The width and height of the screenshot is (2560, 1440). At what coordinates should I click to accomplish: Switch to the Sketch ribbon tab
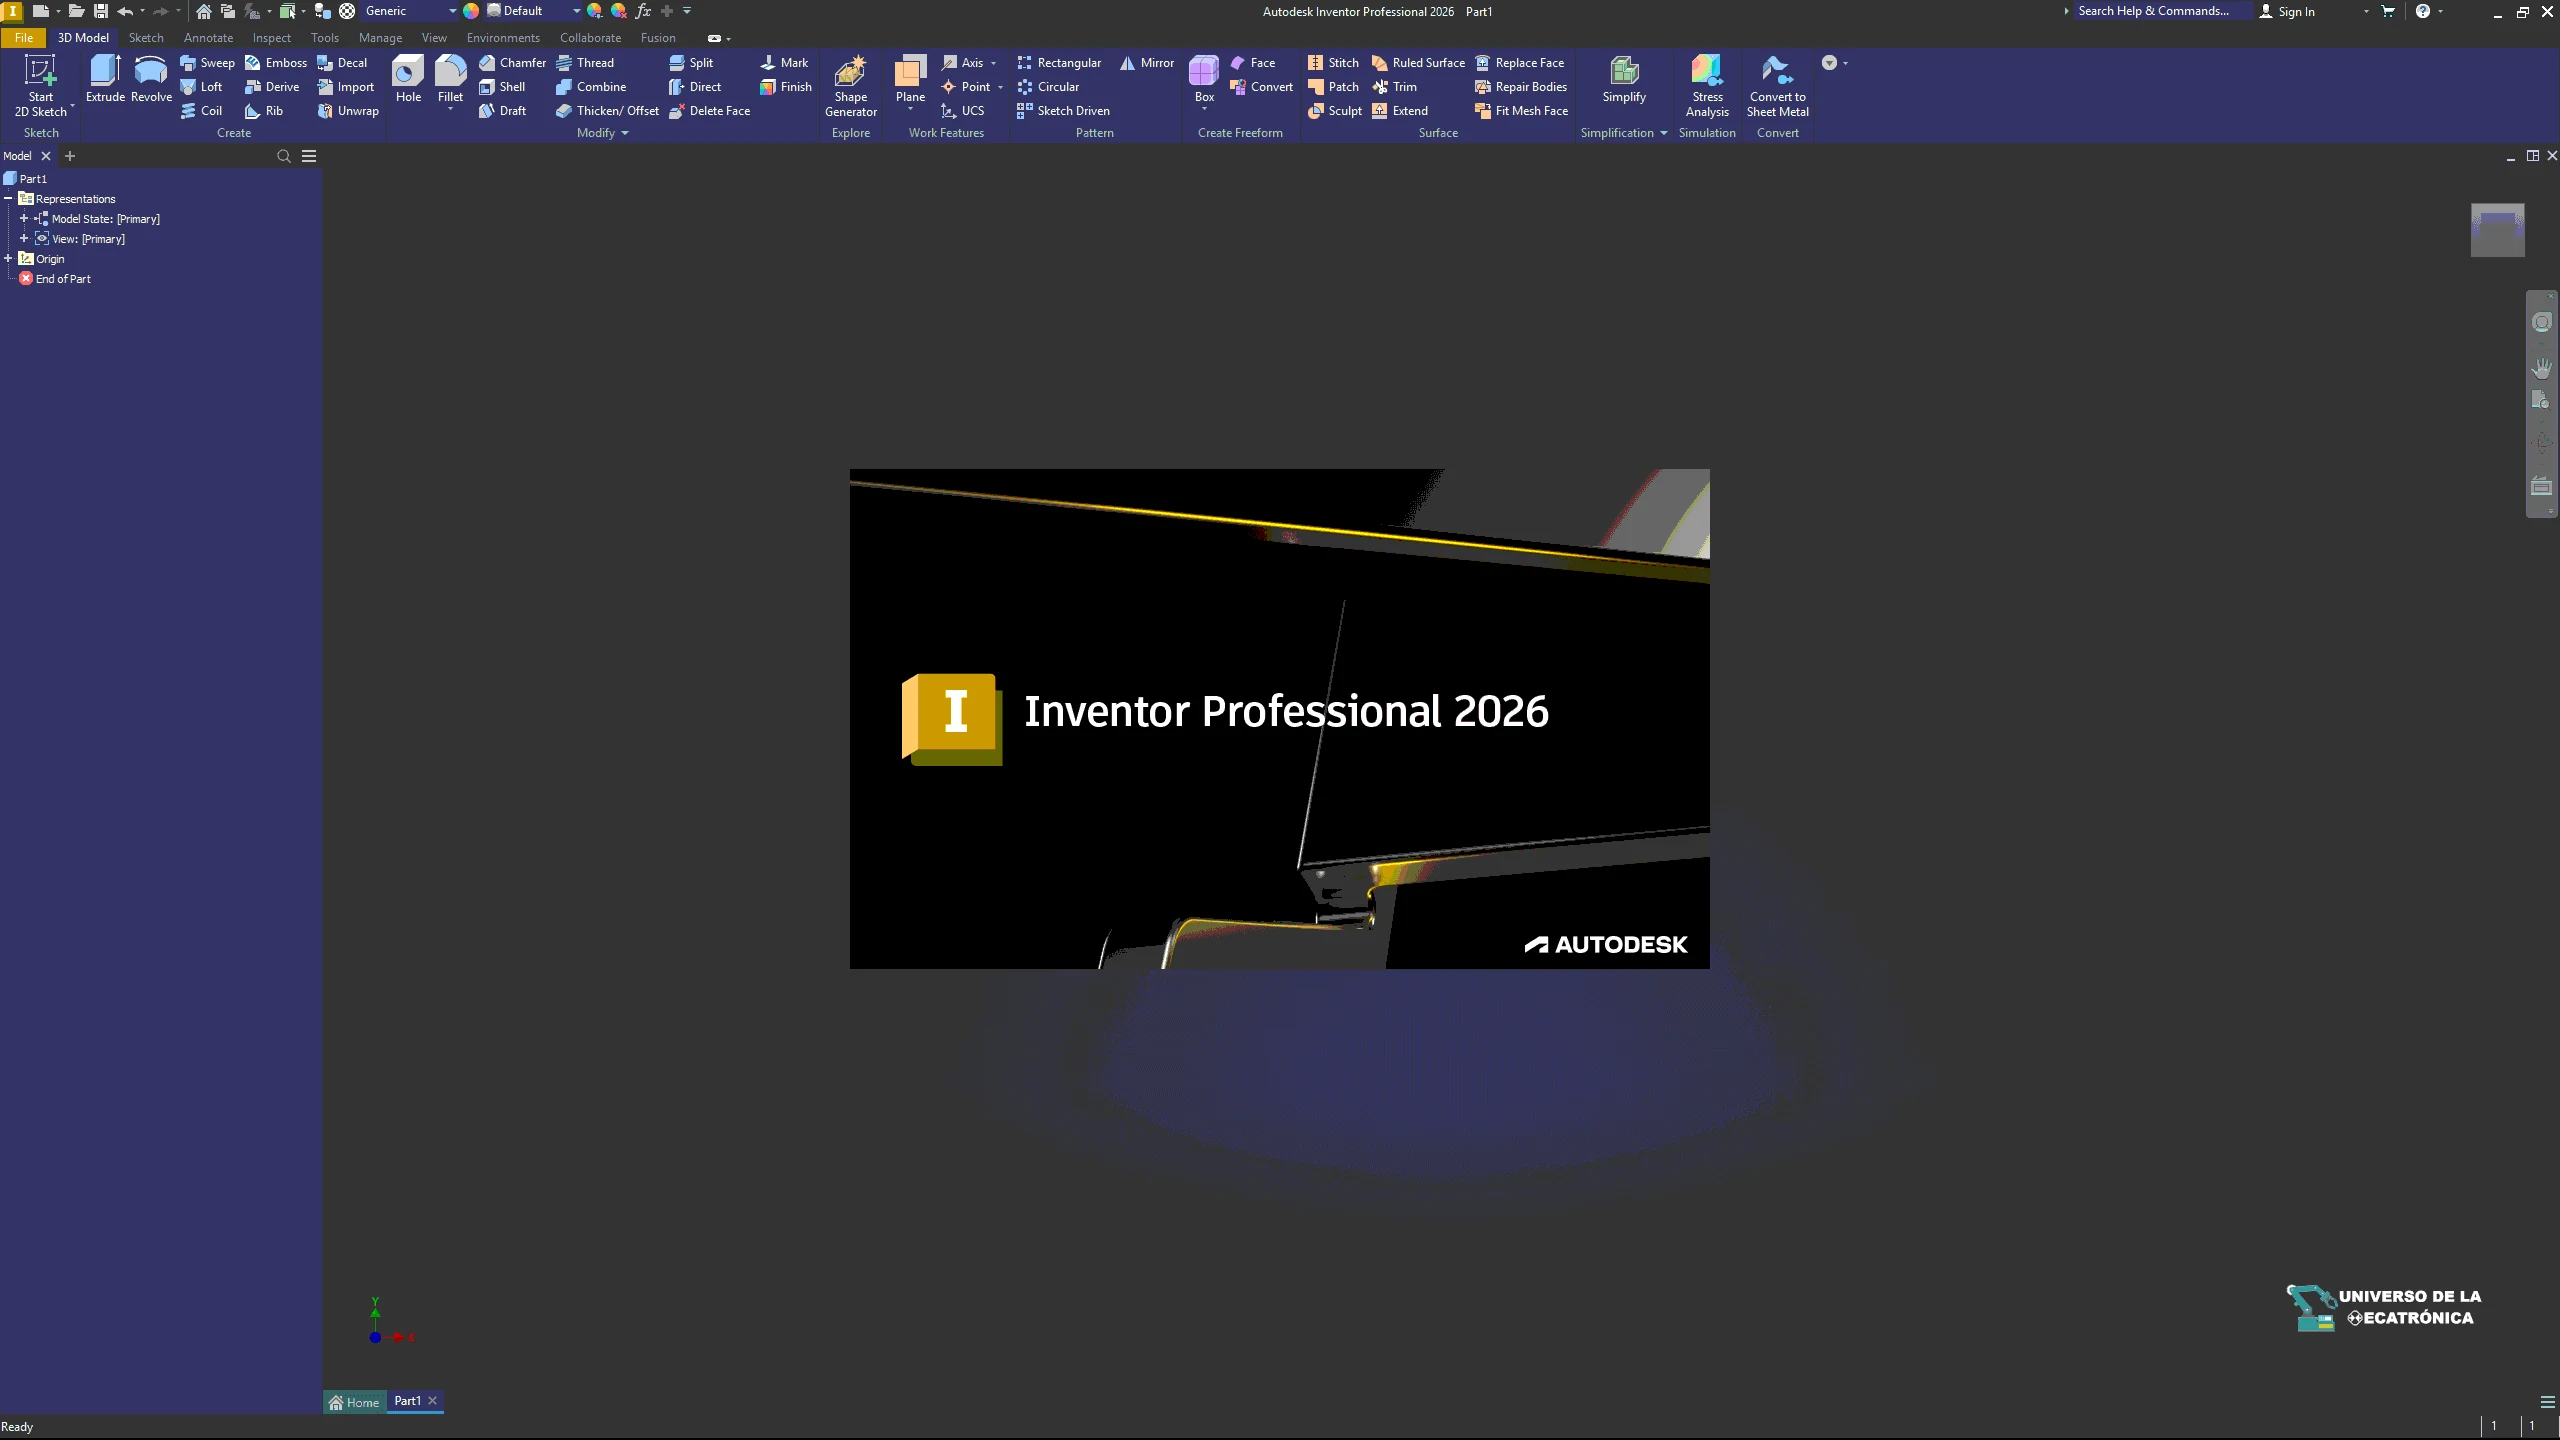click(146, 38)
